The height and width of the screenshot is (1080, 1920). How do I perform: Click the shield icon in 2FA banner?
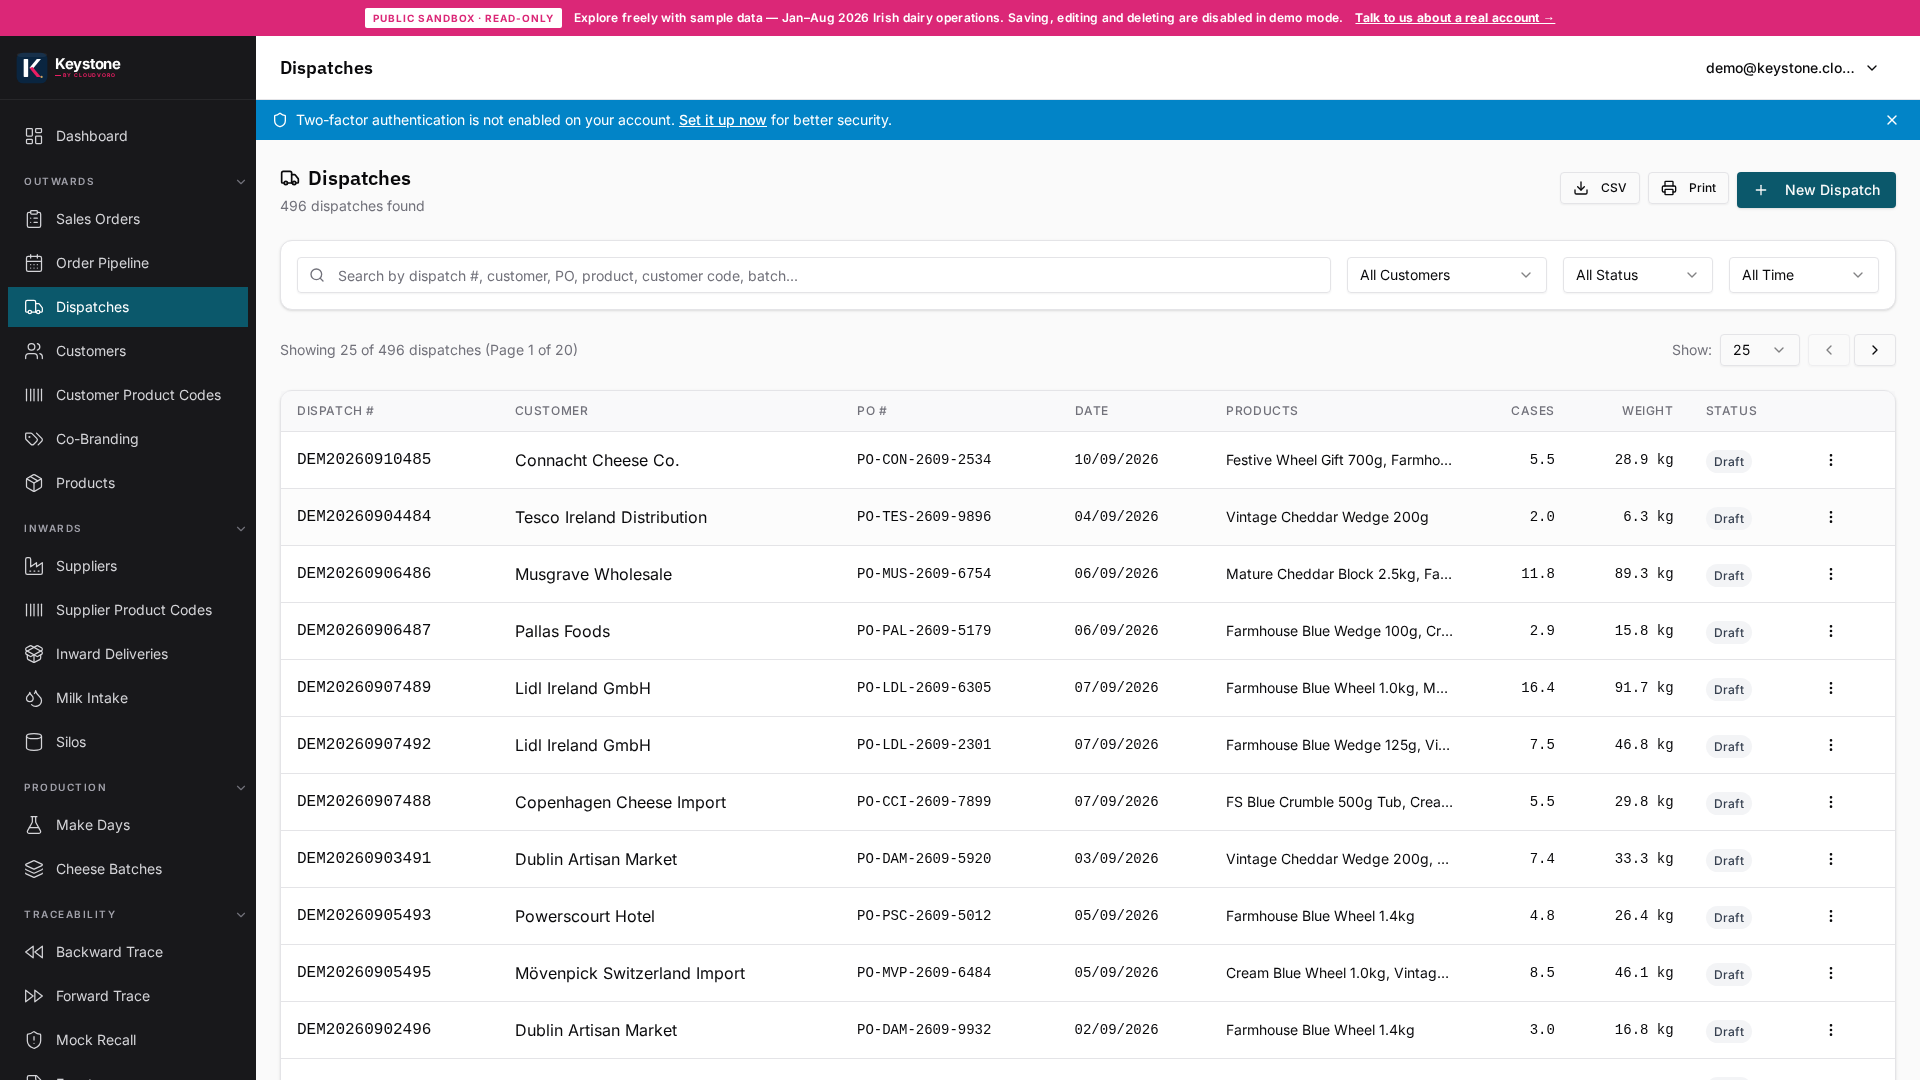[280, 120]
